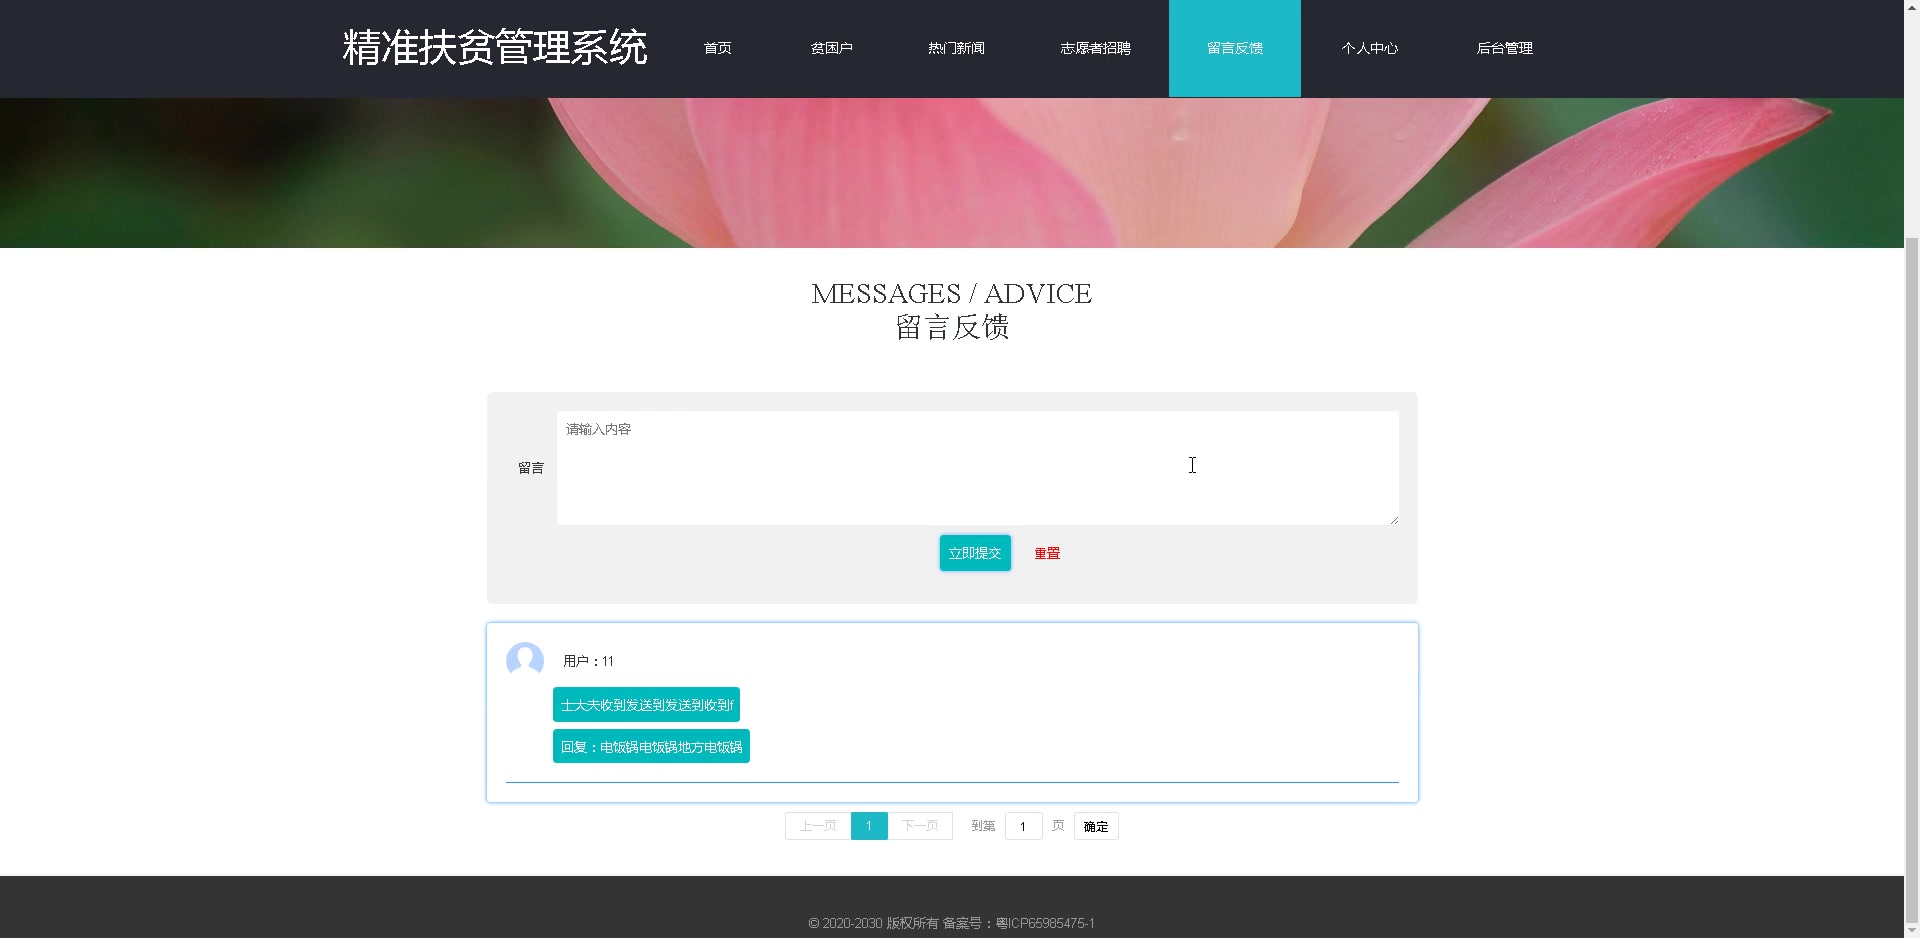Submit the message with 立即提交
This screenshot has width=1920, height=938.
pos(975,553)
